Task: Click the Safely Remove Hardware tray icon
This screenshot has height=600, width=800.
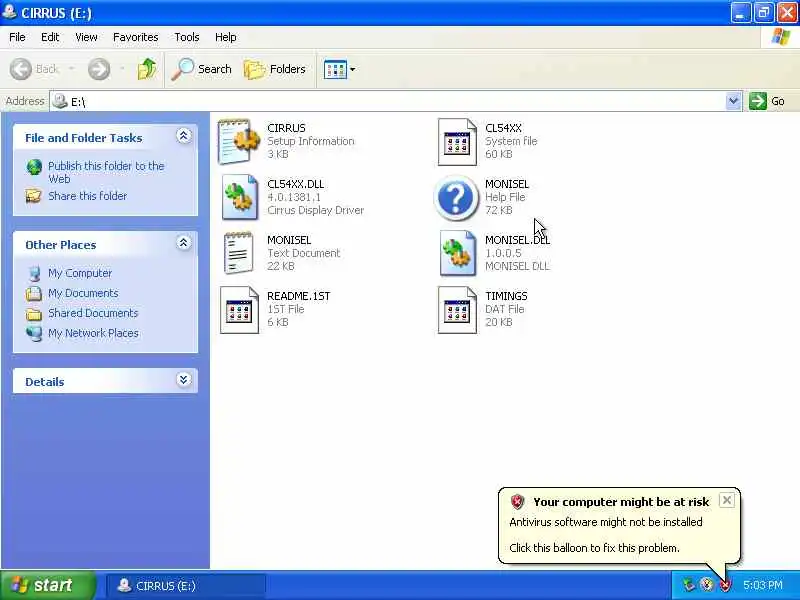Action: point(689,585)
